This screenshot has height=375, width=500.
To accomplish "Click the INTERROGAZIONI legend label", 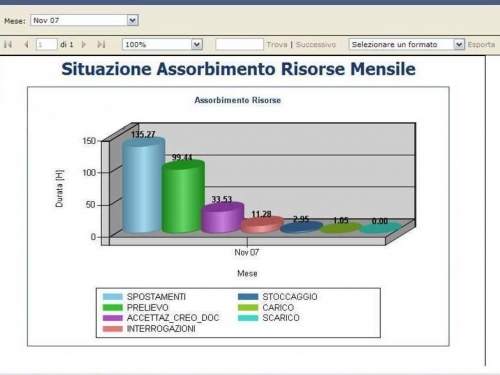I will coord(161,329).
